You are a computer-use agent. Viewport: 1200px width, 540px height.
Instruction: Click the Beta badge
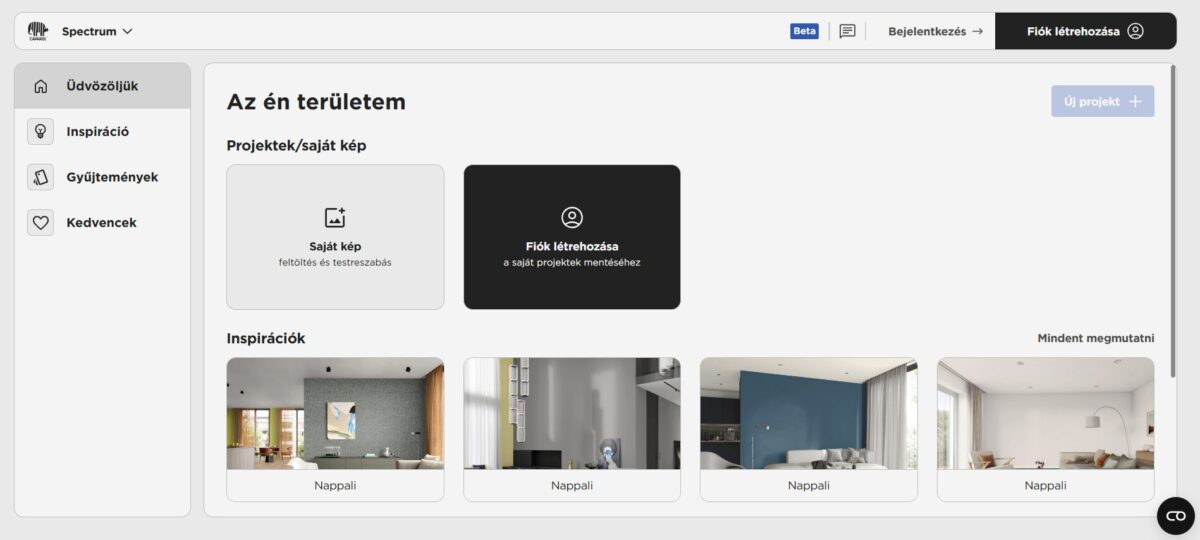tap(804, 31)
